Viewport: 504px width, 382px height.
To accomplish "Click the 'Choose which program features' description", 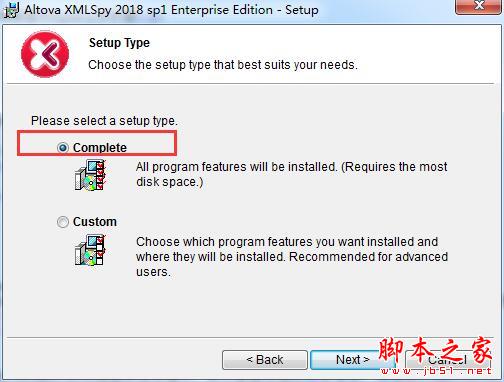I will pos(292,257).
